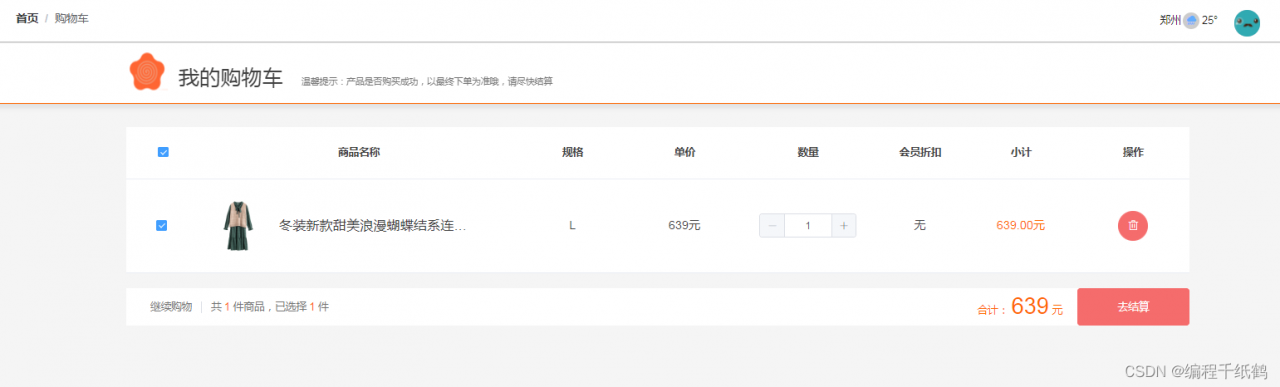Click the quantity input field showing 1
Screen dimensions: 1280x387
pyautogui.click(x=808, y=226)
